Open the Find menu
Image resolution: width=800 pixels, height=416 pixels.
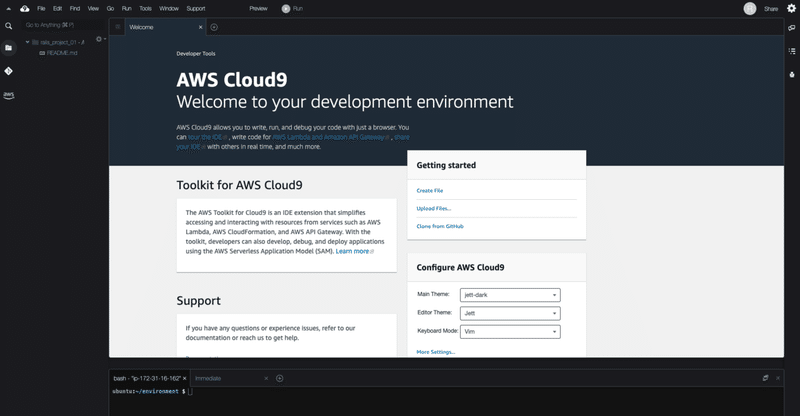pyautogui.click(x=74, y=9)
